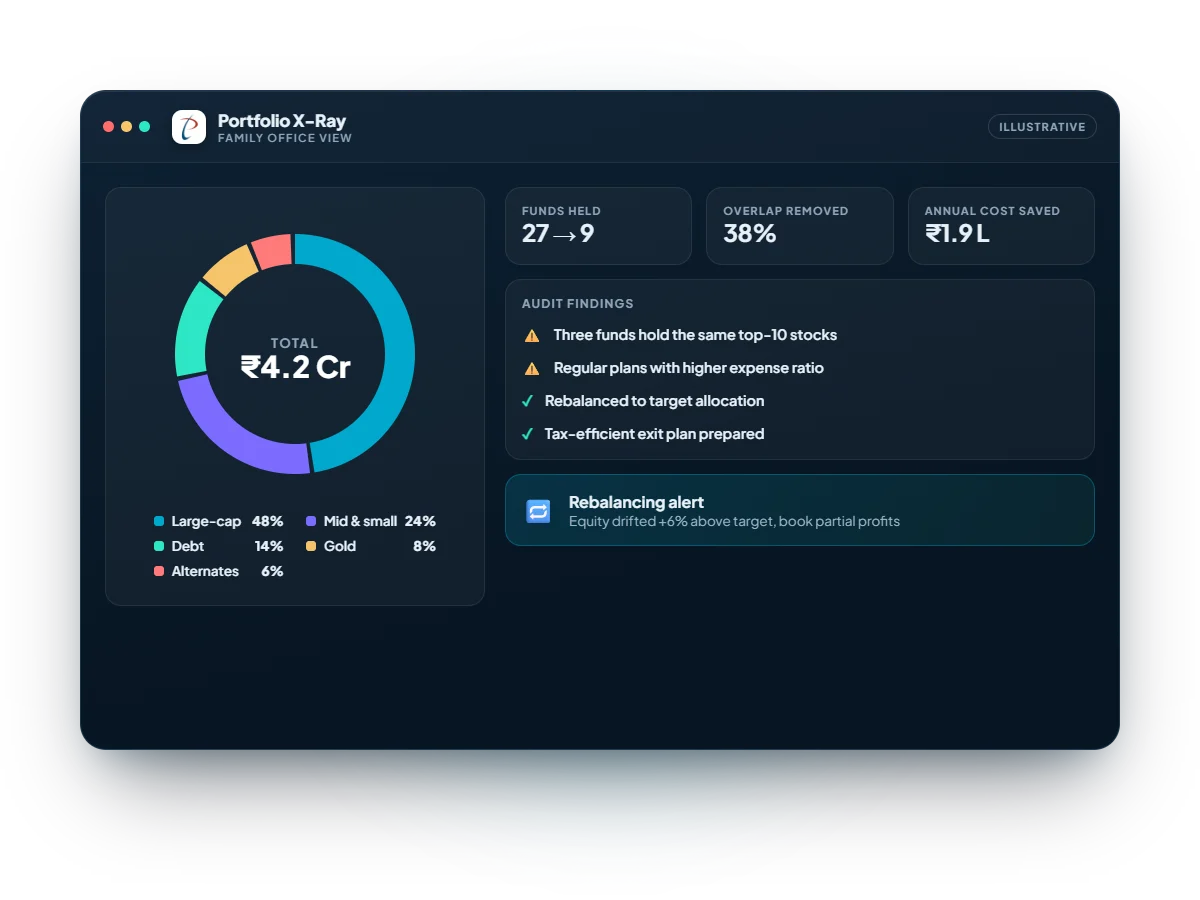
Task: Click the yellow window dot
Action: [126, 127]
